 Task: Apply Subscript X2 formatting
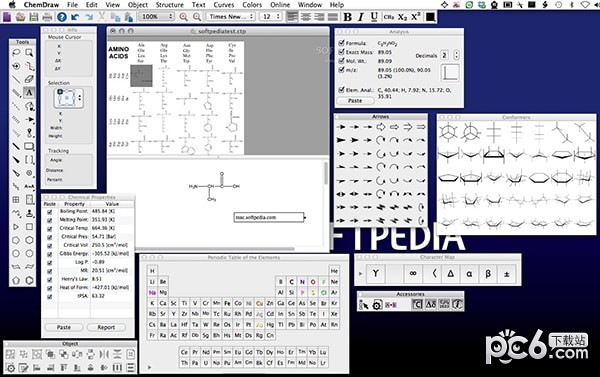tap(402, 17)
